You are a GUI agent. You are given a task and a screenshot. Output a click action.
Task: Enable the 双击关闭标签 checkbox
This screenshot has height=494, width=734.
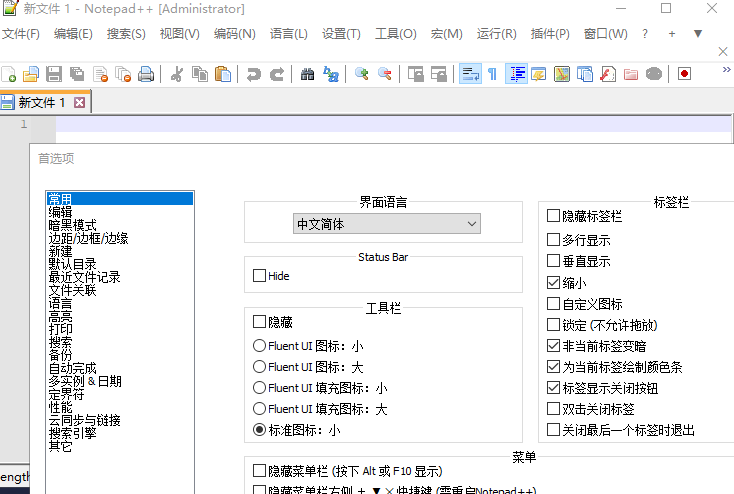tap(553, 409)
